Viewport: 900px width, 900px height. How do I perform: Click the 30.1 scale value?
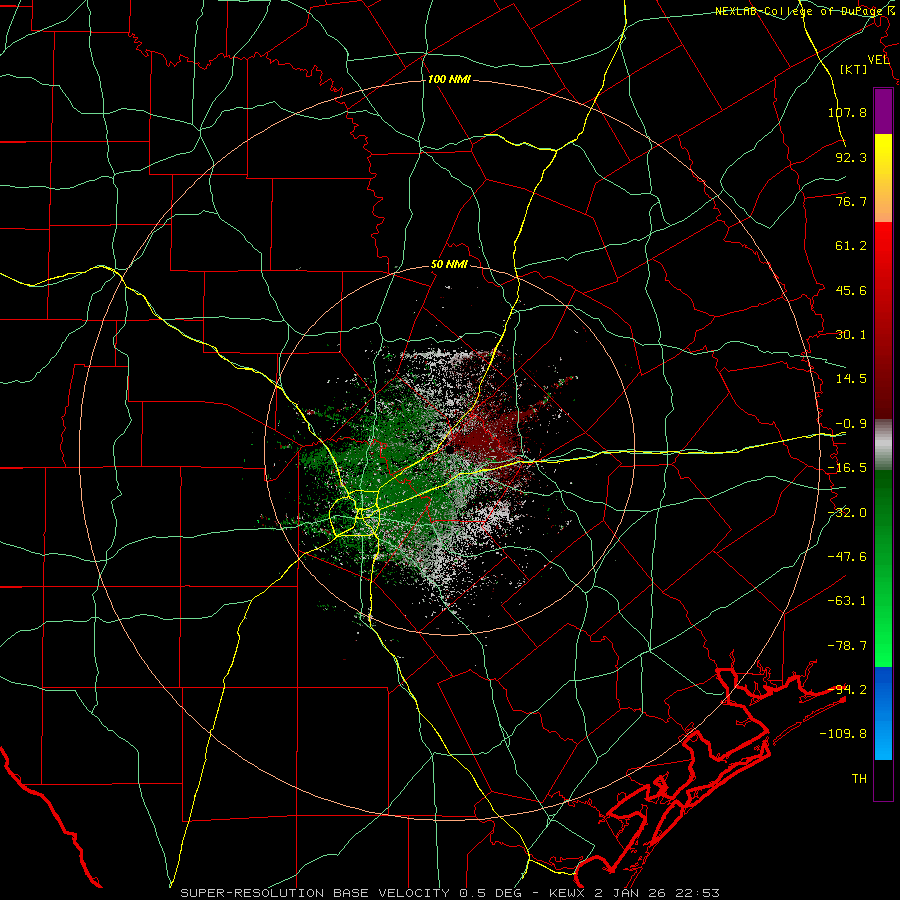coord(851,335)
